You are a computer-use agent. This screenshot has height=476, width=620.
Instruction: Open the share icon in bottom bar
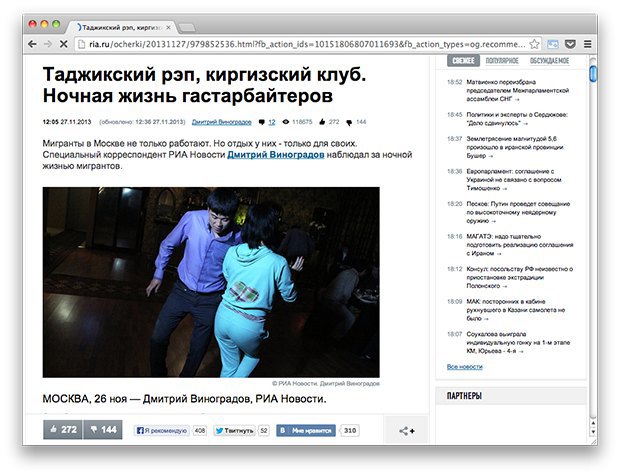pos(407,430)
